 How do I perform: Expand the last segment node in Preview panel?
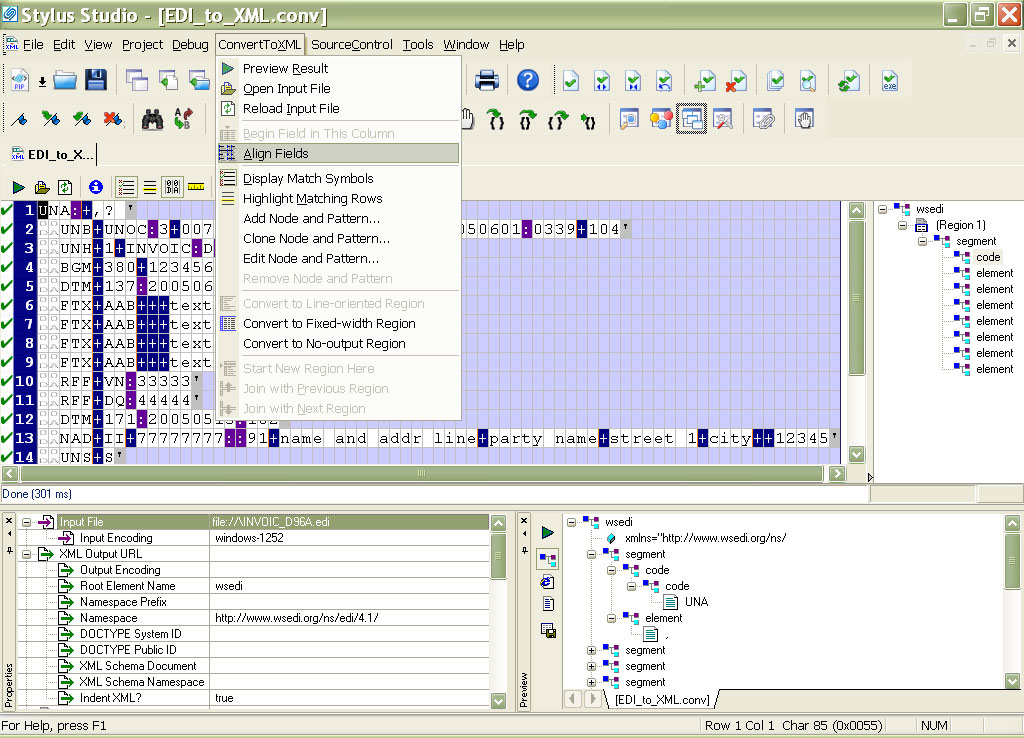[591, 681]
